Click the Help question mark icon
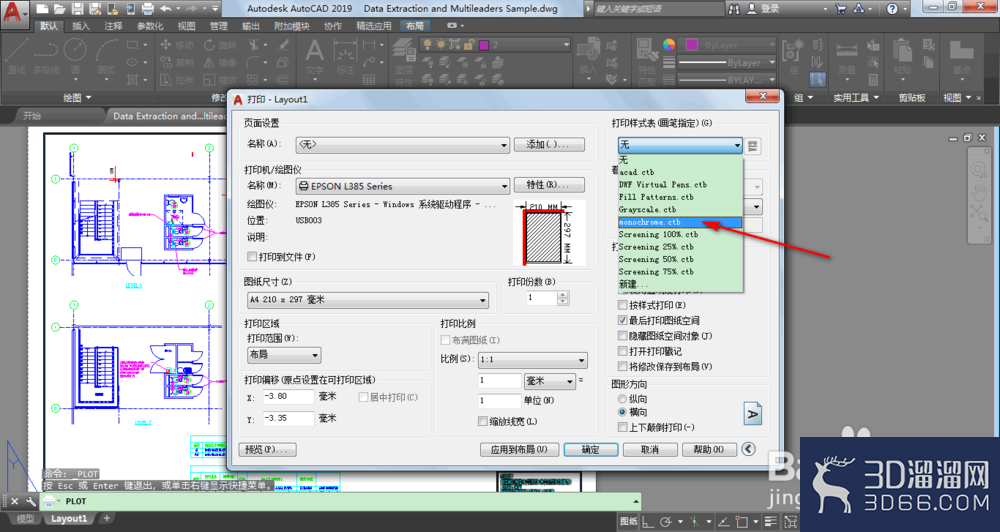Screen dimensions: 1000x532 (x=892, y=9)
